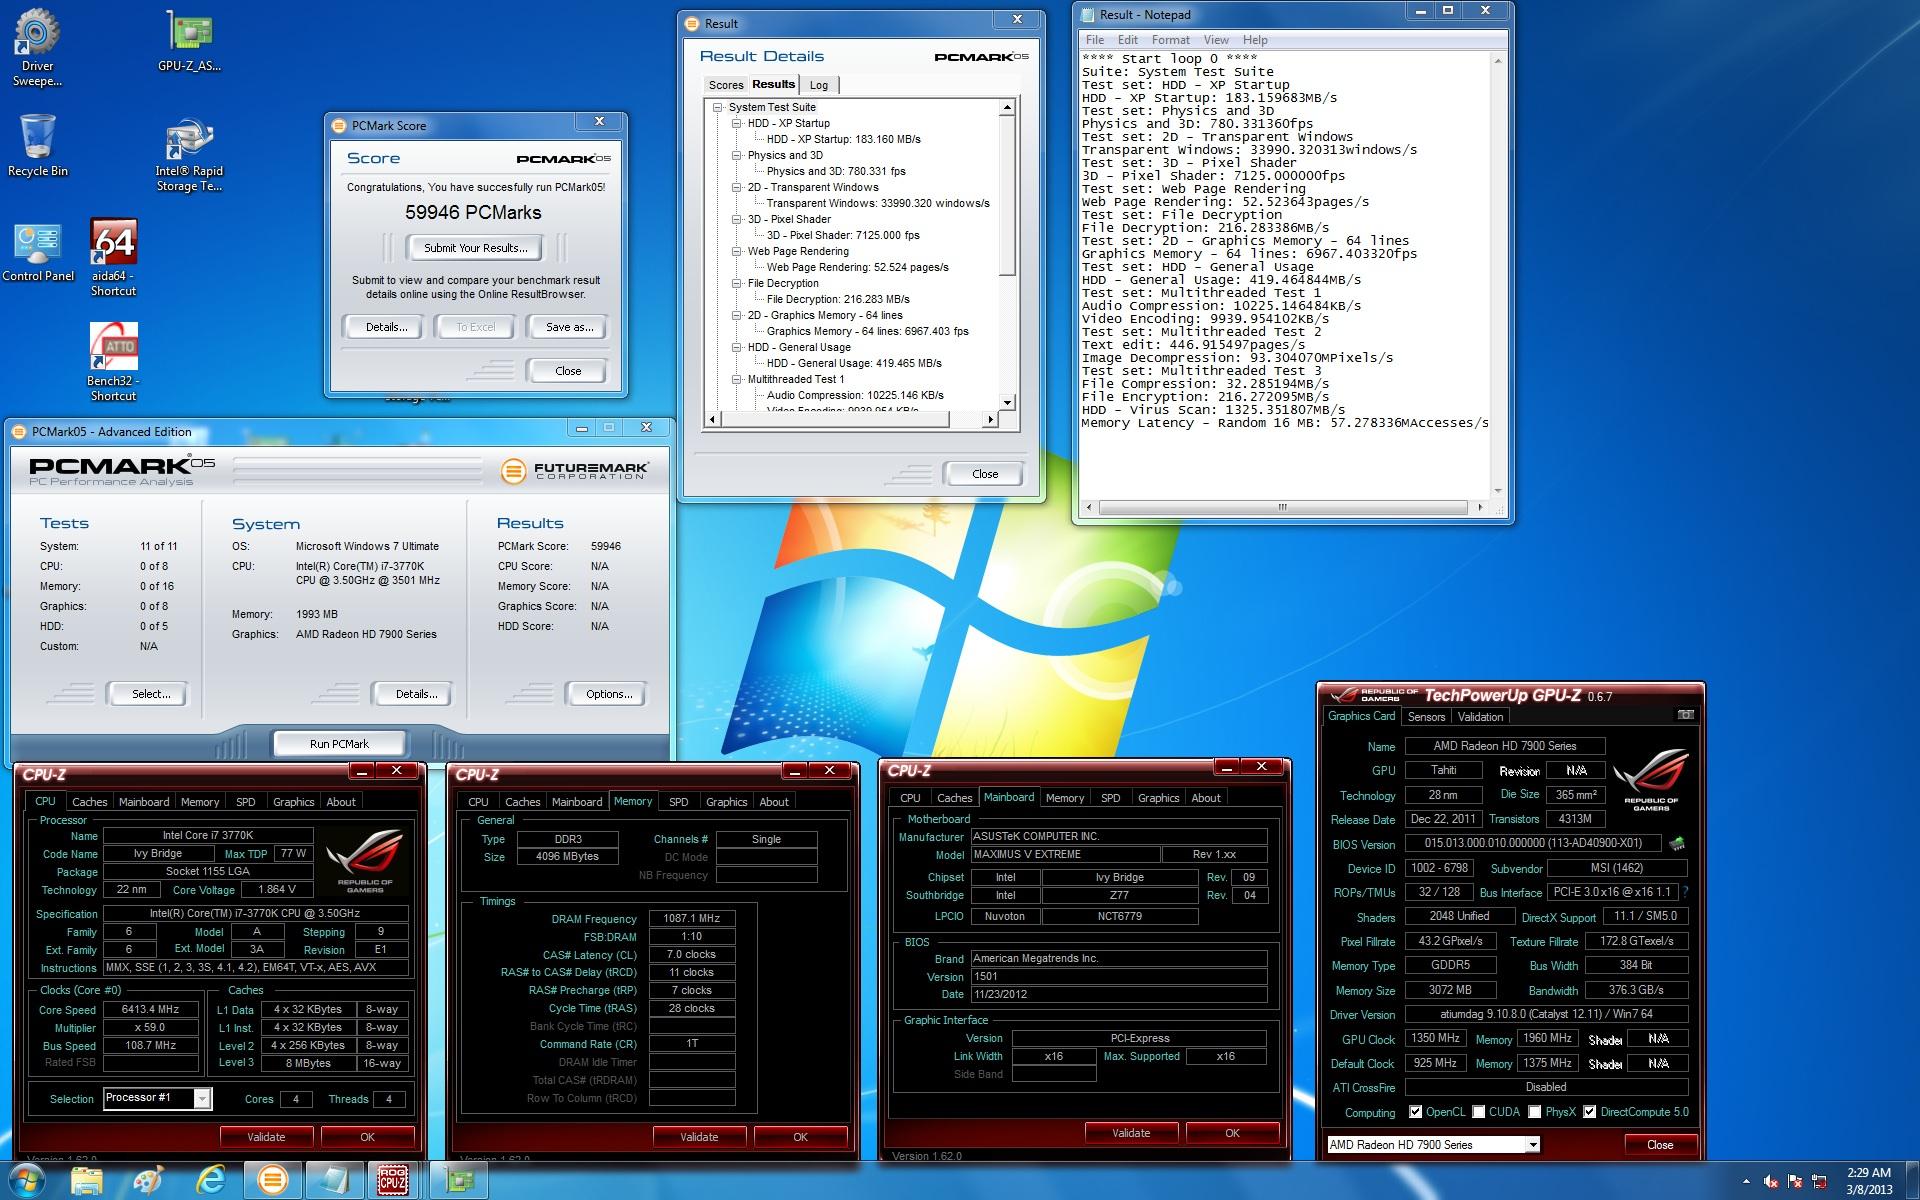Select the aida64 Shortcut desktop icon
1920x1200 pixels.
[113, 258]
